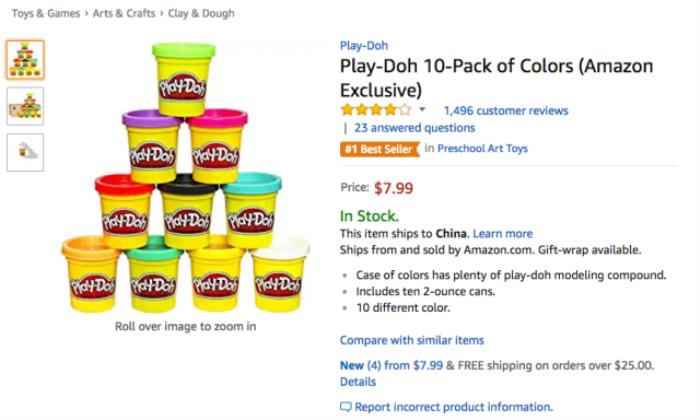700x420 pixels.
Task: Click Report incorrect product information
Action: tap(454, 407)
